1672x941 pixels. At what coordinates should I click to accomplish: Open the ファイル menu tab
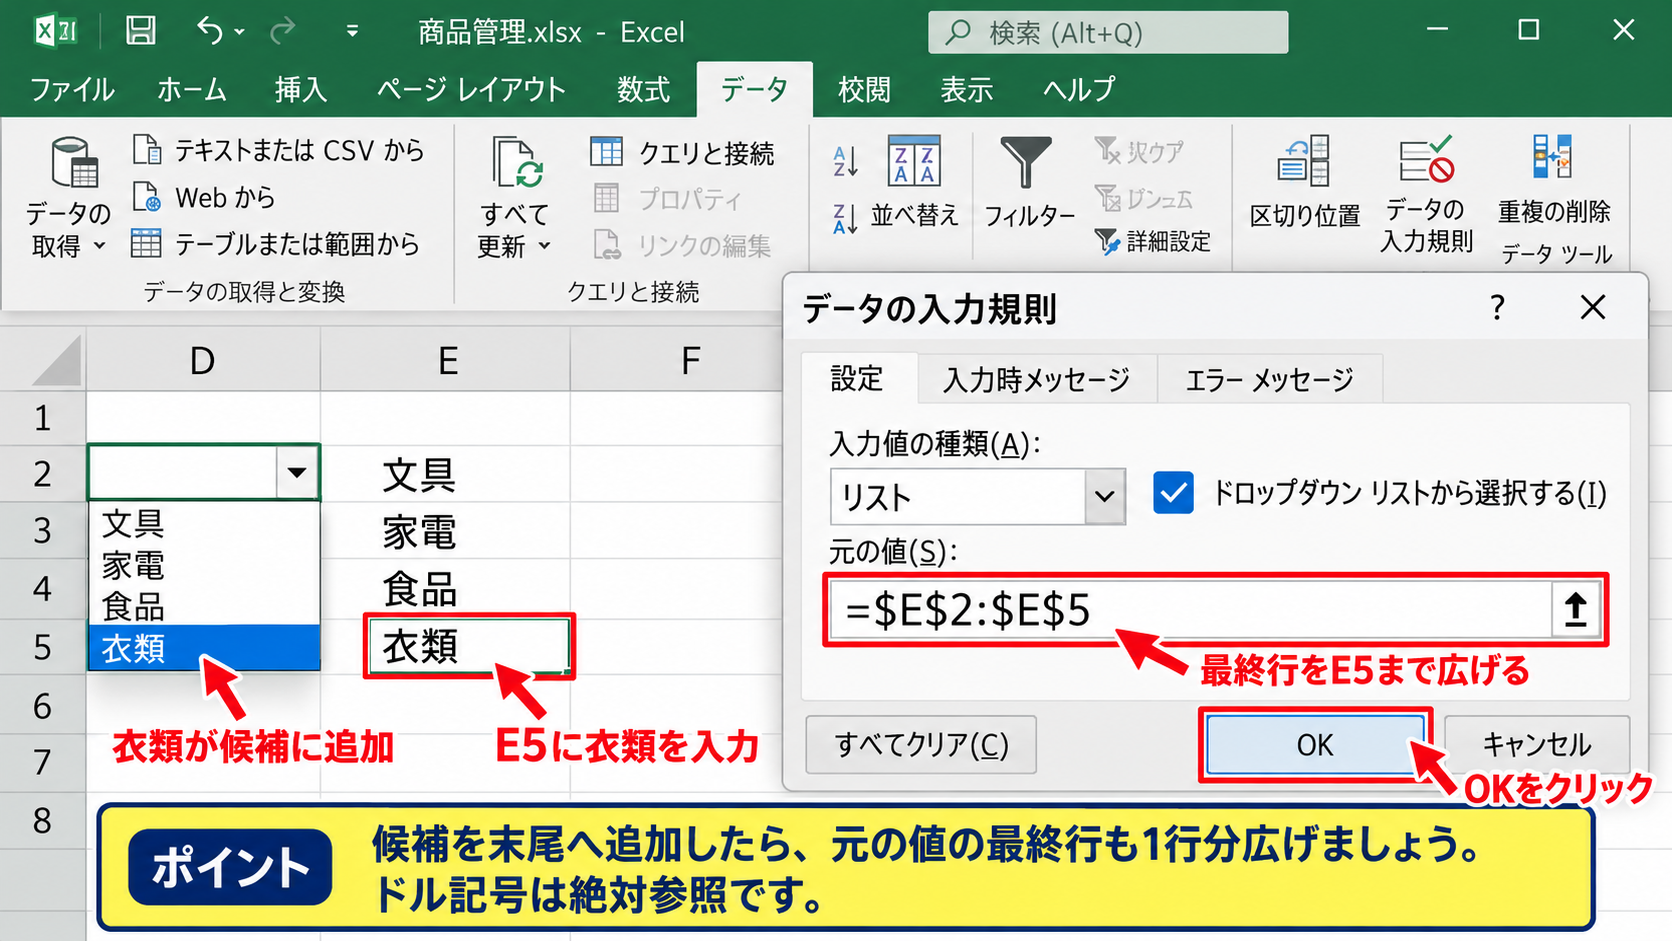72,90
